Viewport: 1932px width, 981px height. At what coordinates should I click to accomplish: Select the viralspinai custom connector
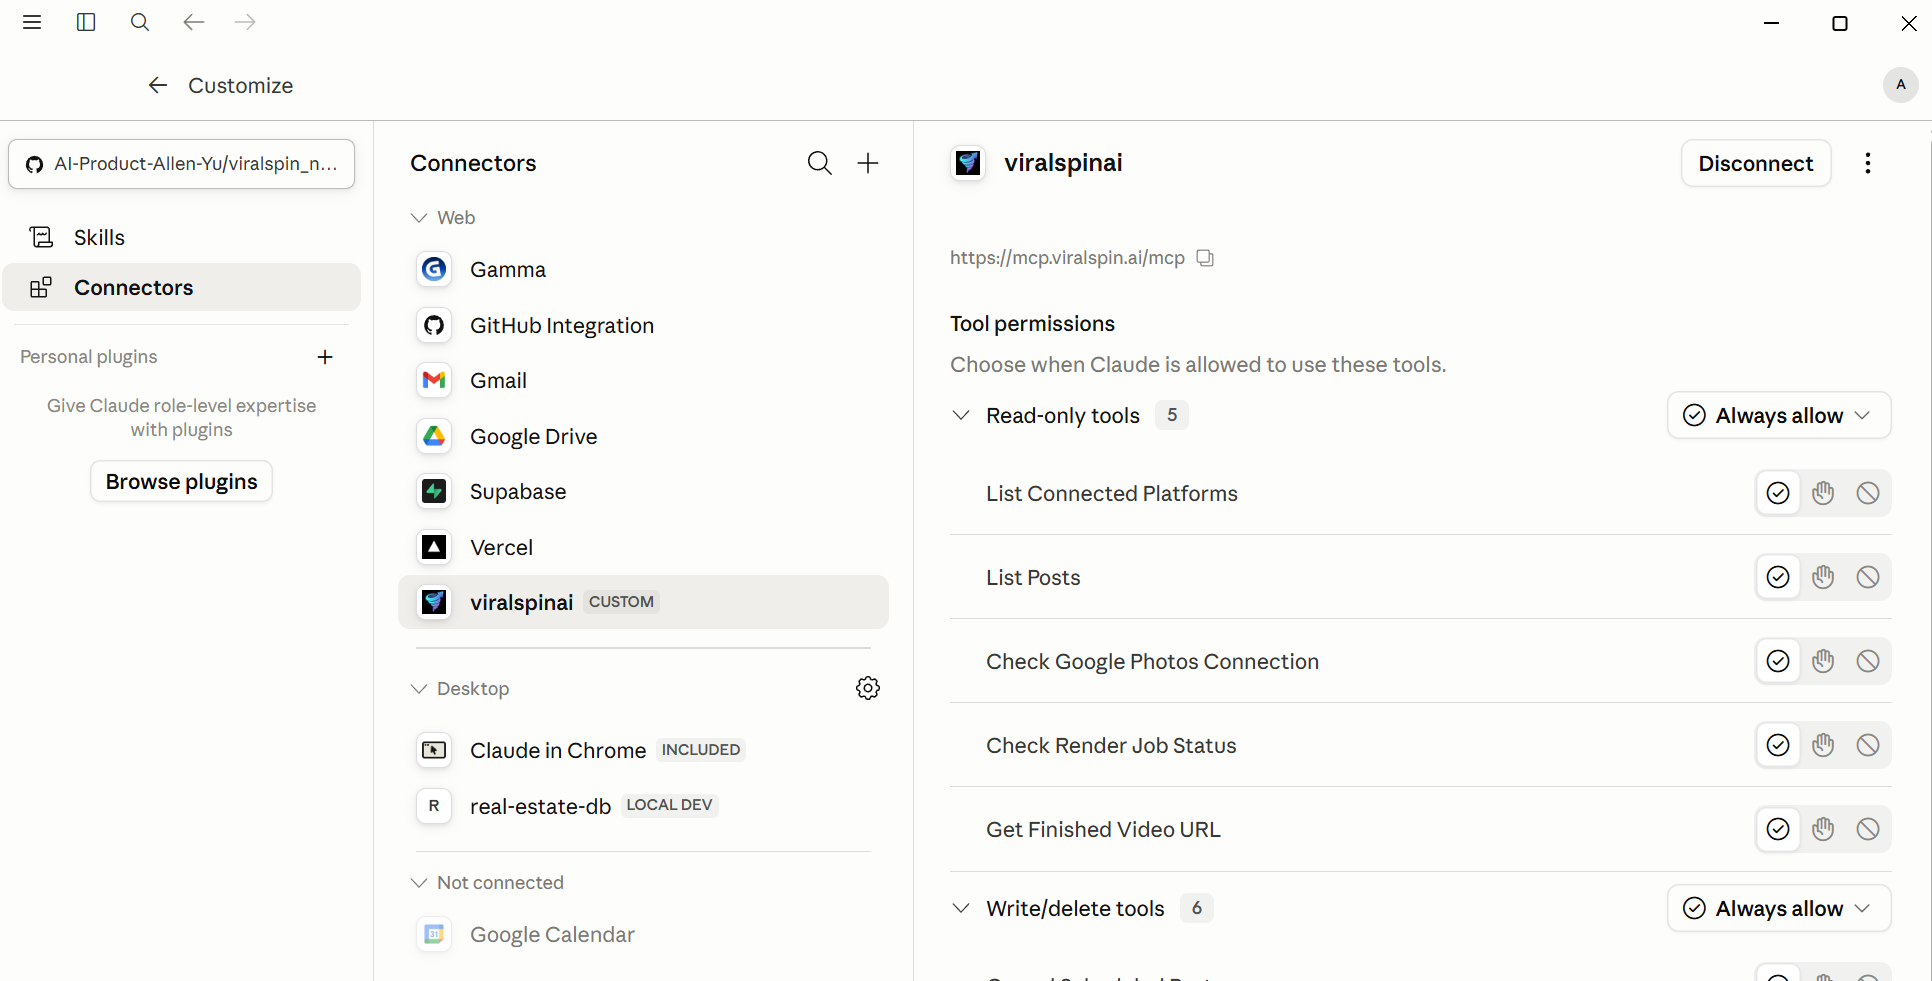pyautogui.click(x=643, y=602)
